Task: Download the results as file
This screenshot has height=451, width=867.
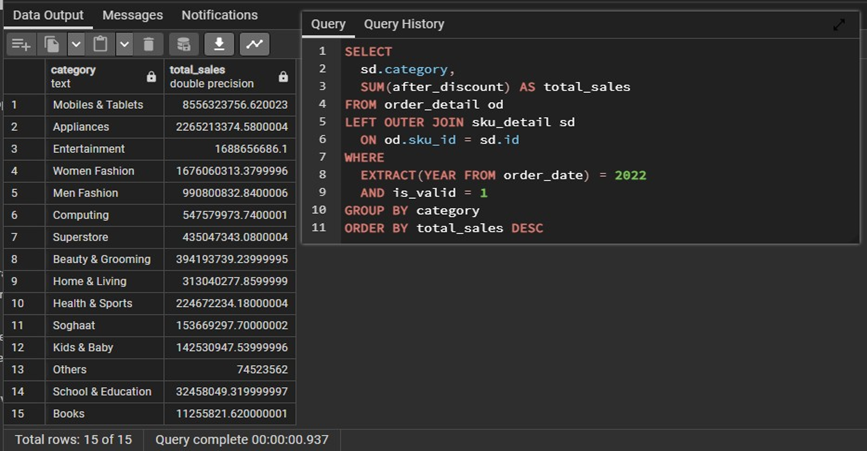Action: coord(219,44)
